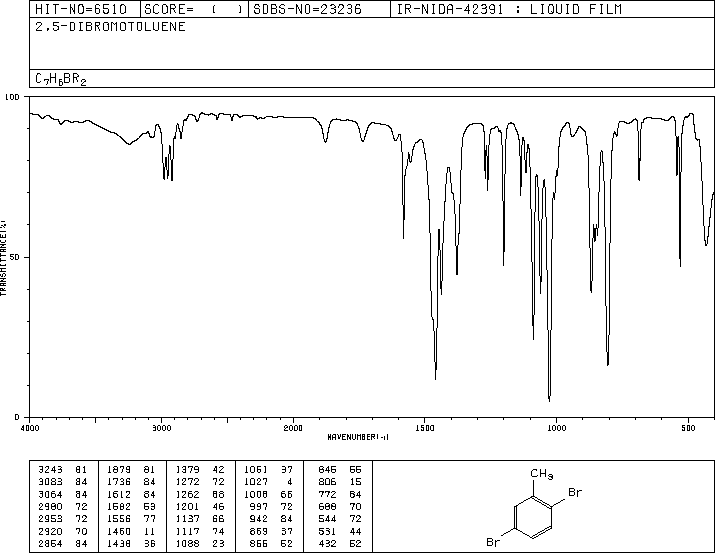The image size is (715, 553).
Task: Click the 0 label on transmittance axis
Action: pyautogui.click(x=17, y=417)
